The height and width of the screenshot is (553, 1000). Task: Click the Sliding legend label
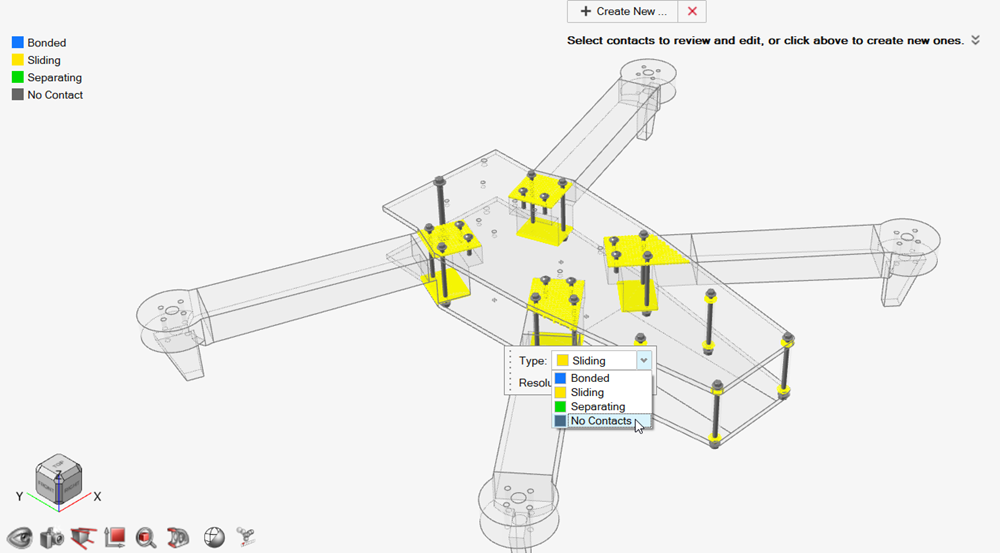coord(44,60)
